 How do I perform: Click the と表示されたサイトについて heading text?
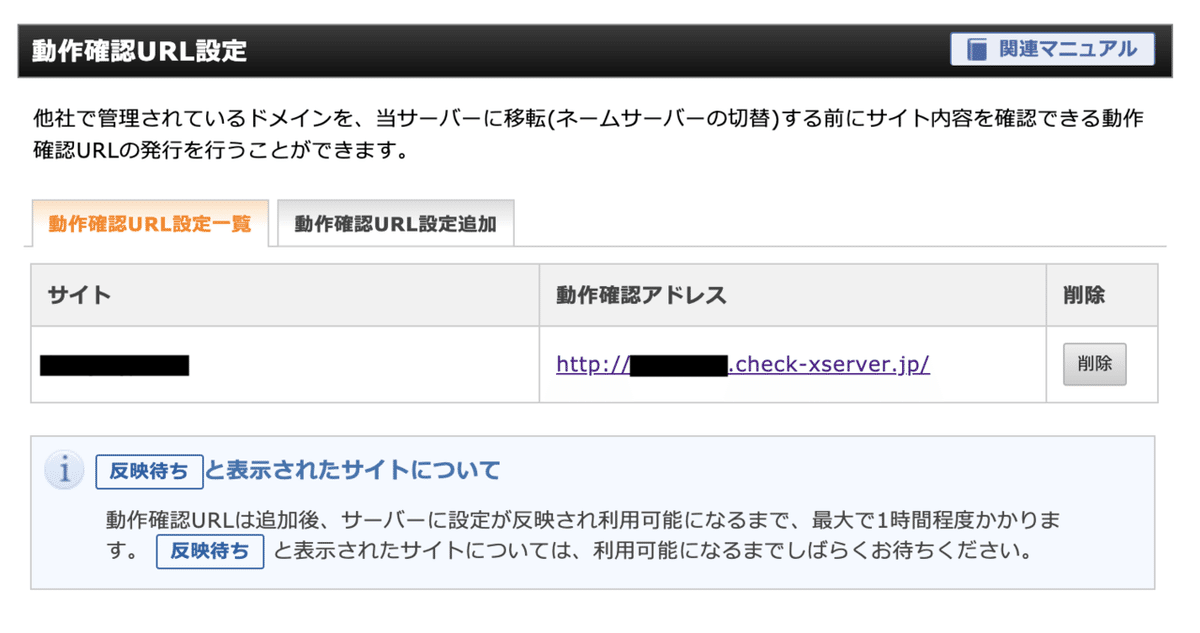coord(352,470)
